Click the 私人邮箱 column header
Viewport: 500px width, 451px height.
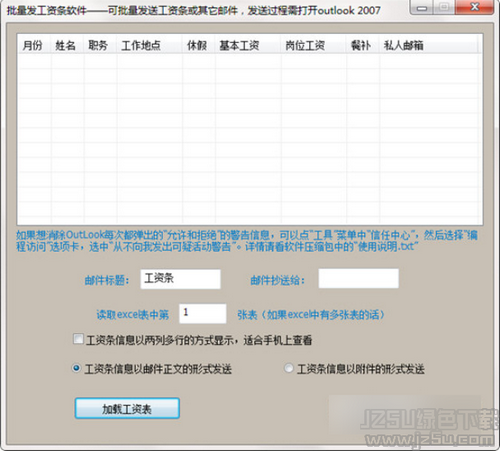429,45
